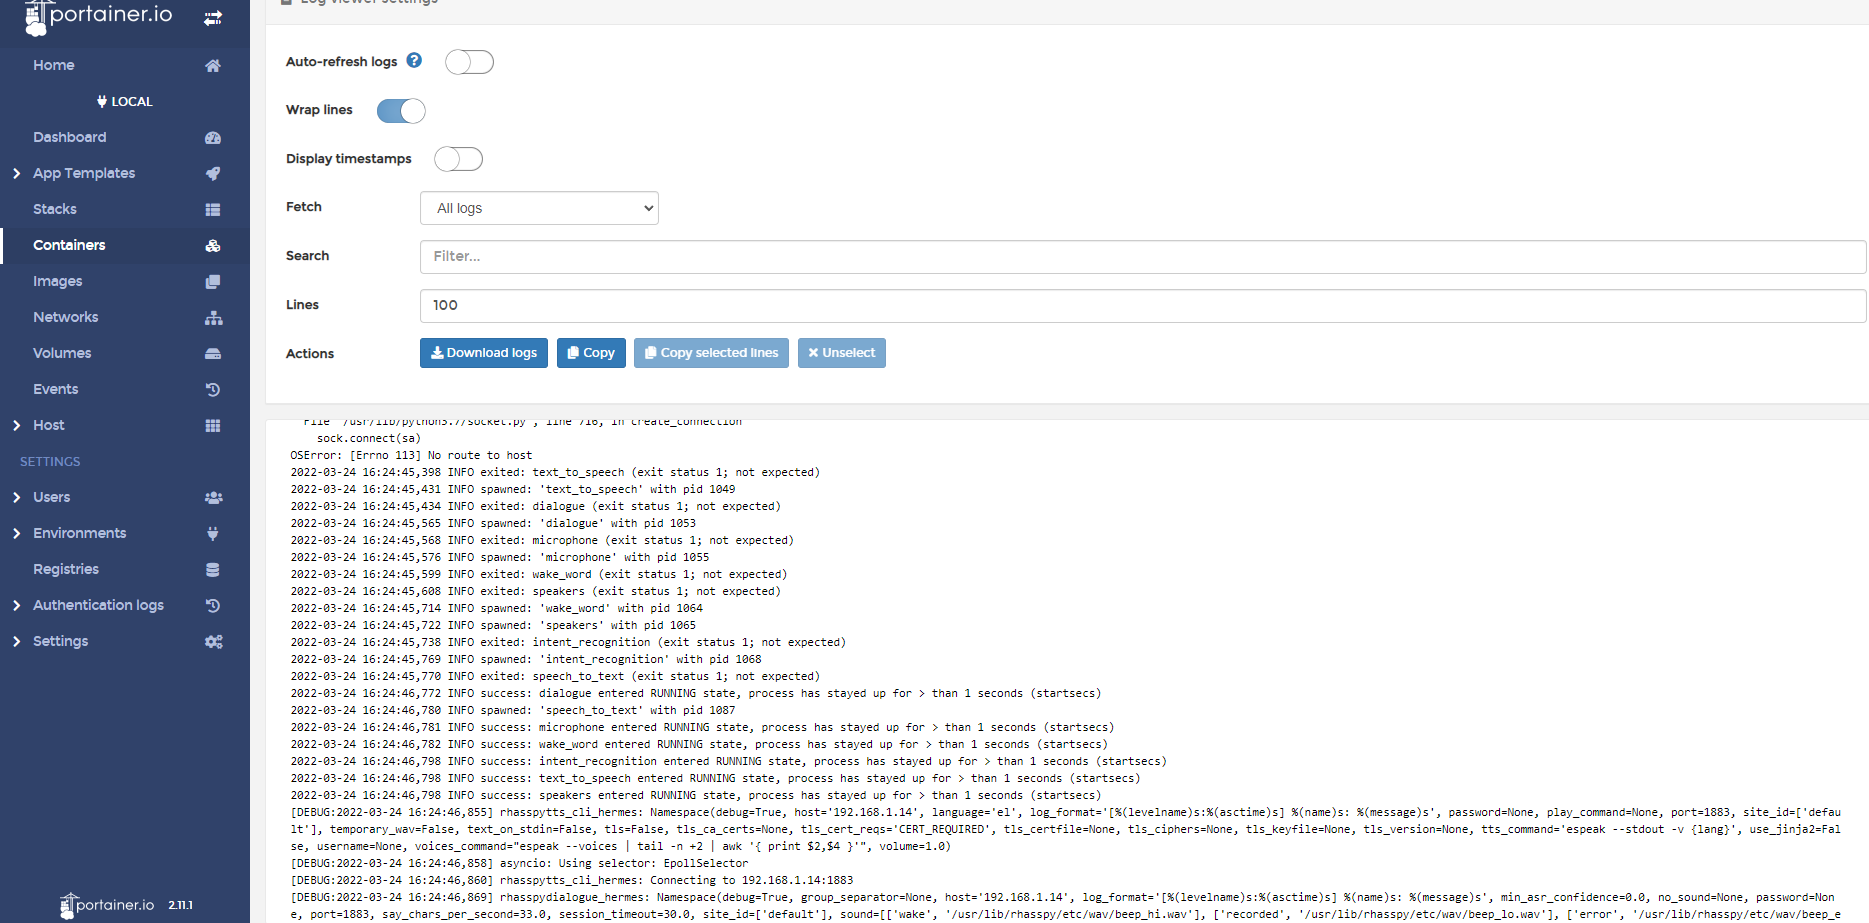Click the App Templates rocket icon

coord(213,174)
